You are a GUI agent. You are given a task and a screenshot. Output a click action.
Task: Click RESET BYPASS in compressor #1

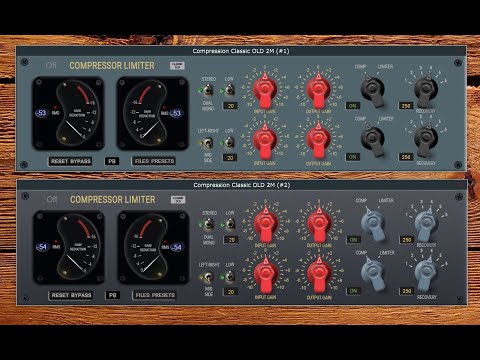pos(71,161)
